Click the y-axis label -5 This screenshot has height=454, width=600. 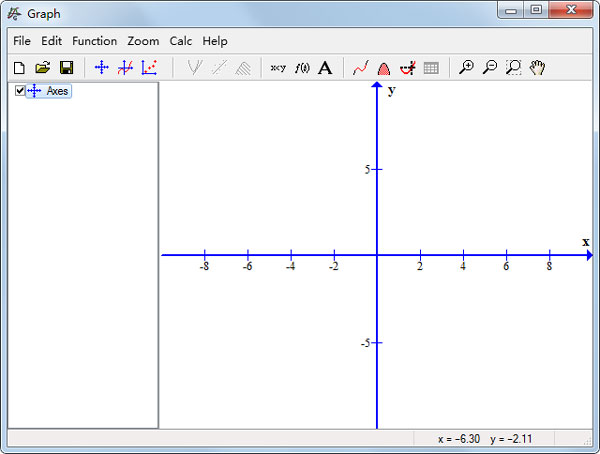365,343
